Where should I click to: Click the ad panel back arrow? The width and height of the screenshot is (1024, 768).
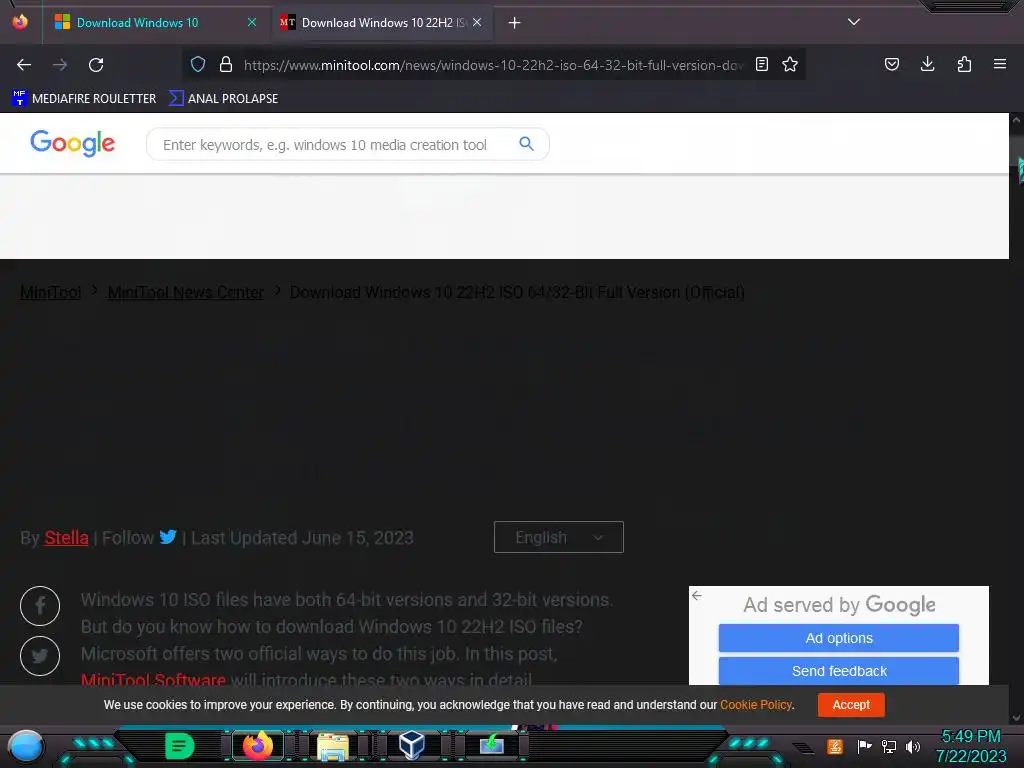point(697,596)
